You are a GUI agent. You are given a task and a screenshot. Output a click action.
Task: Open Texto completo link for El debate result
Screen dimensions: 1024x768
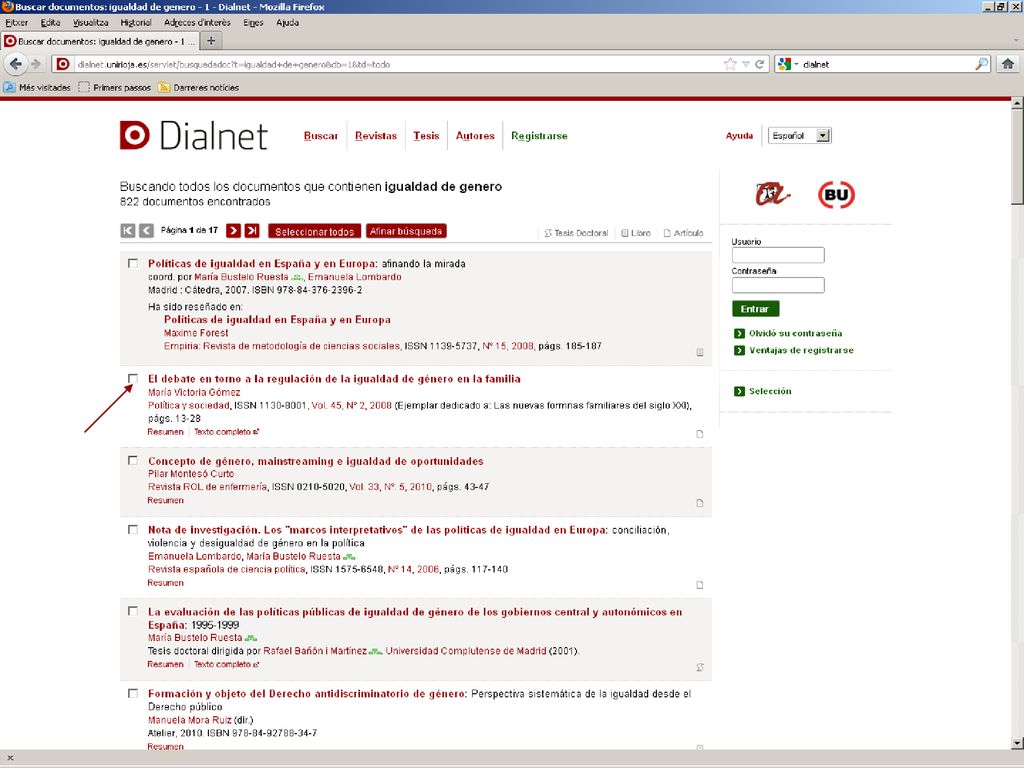[x=227, y=432]
